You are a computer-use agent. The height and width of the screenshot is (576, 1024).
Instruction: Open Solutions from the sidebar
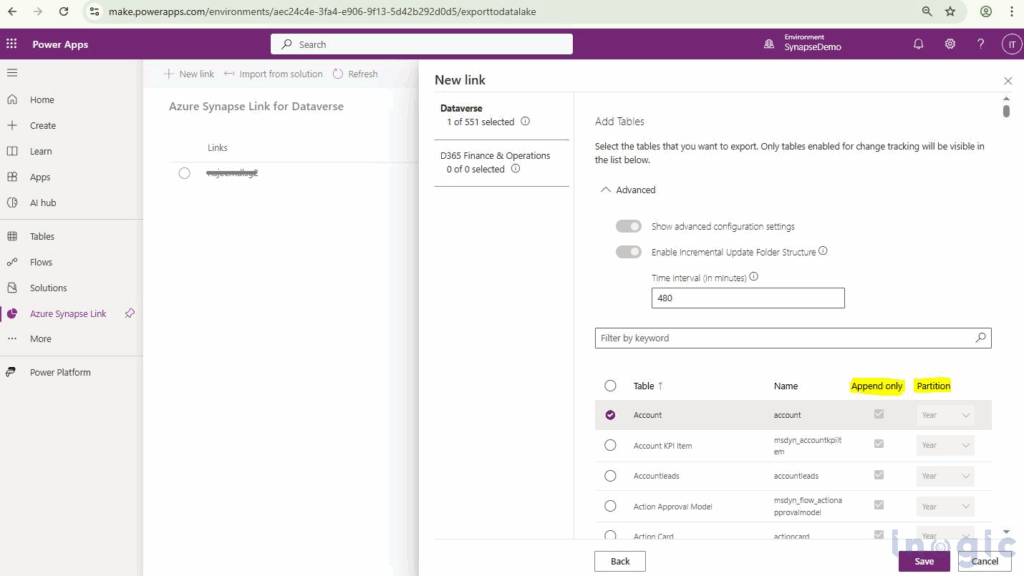pos(50,287)
